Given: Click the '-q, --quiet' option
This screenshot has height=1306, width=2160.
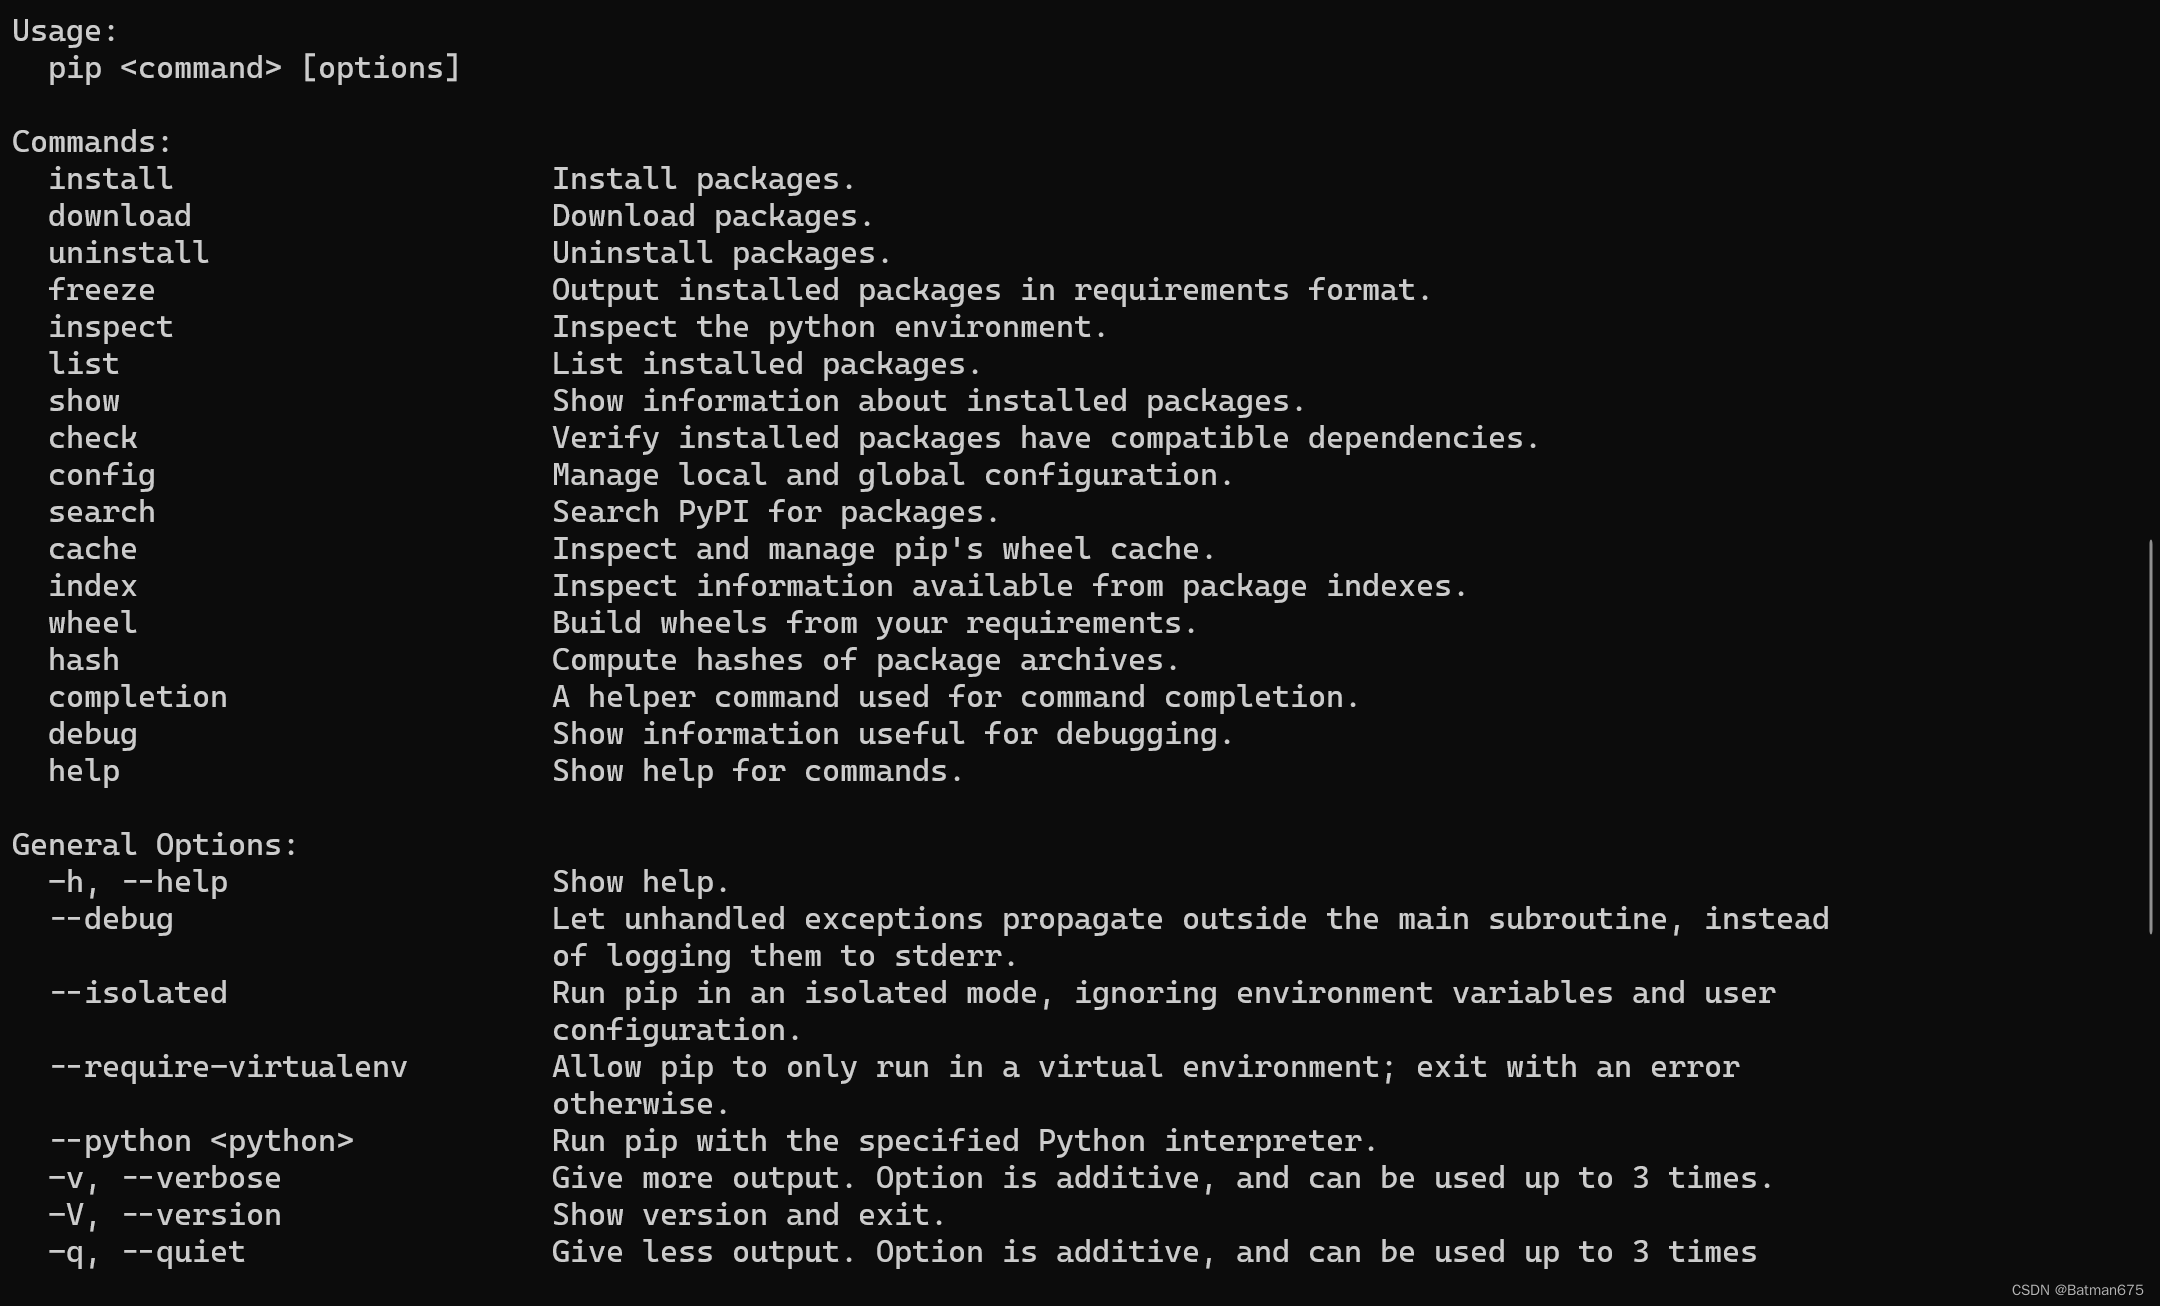Looking at the screenshot, I should (146, 1252).
